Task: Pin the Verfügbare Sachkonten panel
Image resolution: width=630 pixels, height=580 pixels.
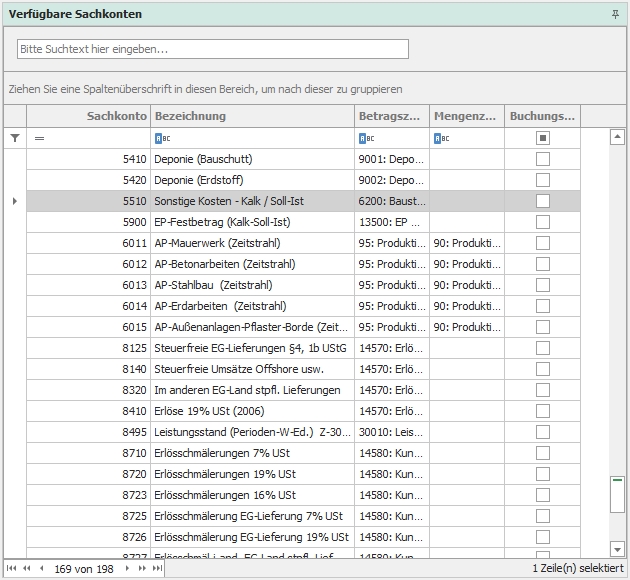Action: 615,14
